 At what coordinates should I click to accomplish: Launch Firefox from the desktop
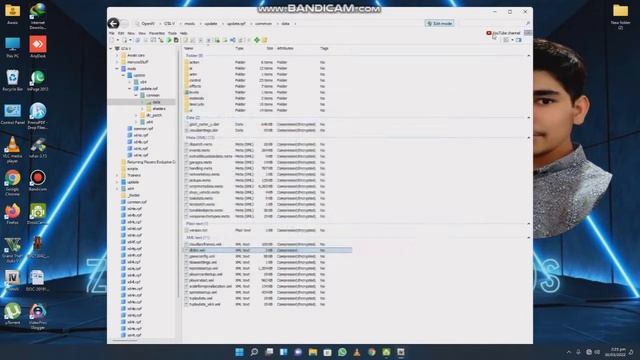tap(12, 214)
